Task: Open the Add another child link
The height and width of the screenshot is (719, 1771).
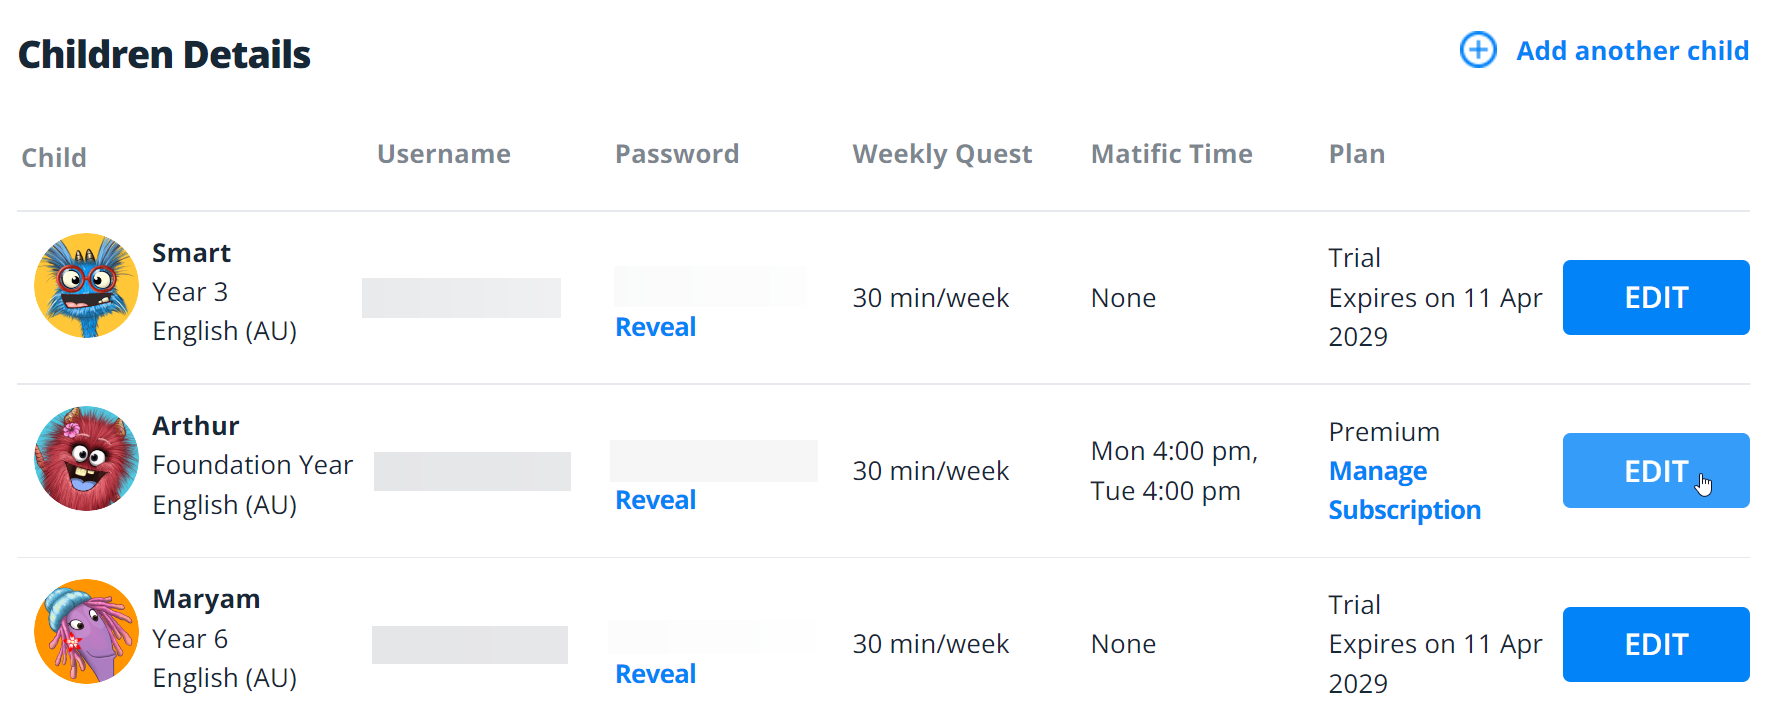Action: point(1632,51)
